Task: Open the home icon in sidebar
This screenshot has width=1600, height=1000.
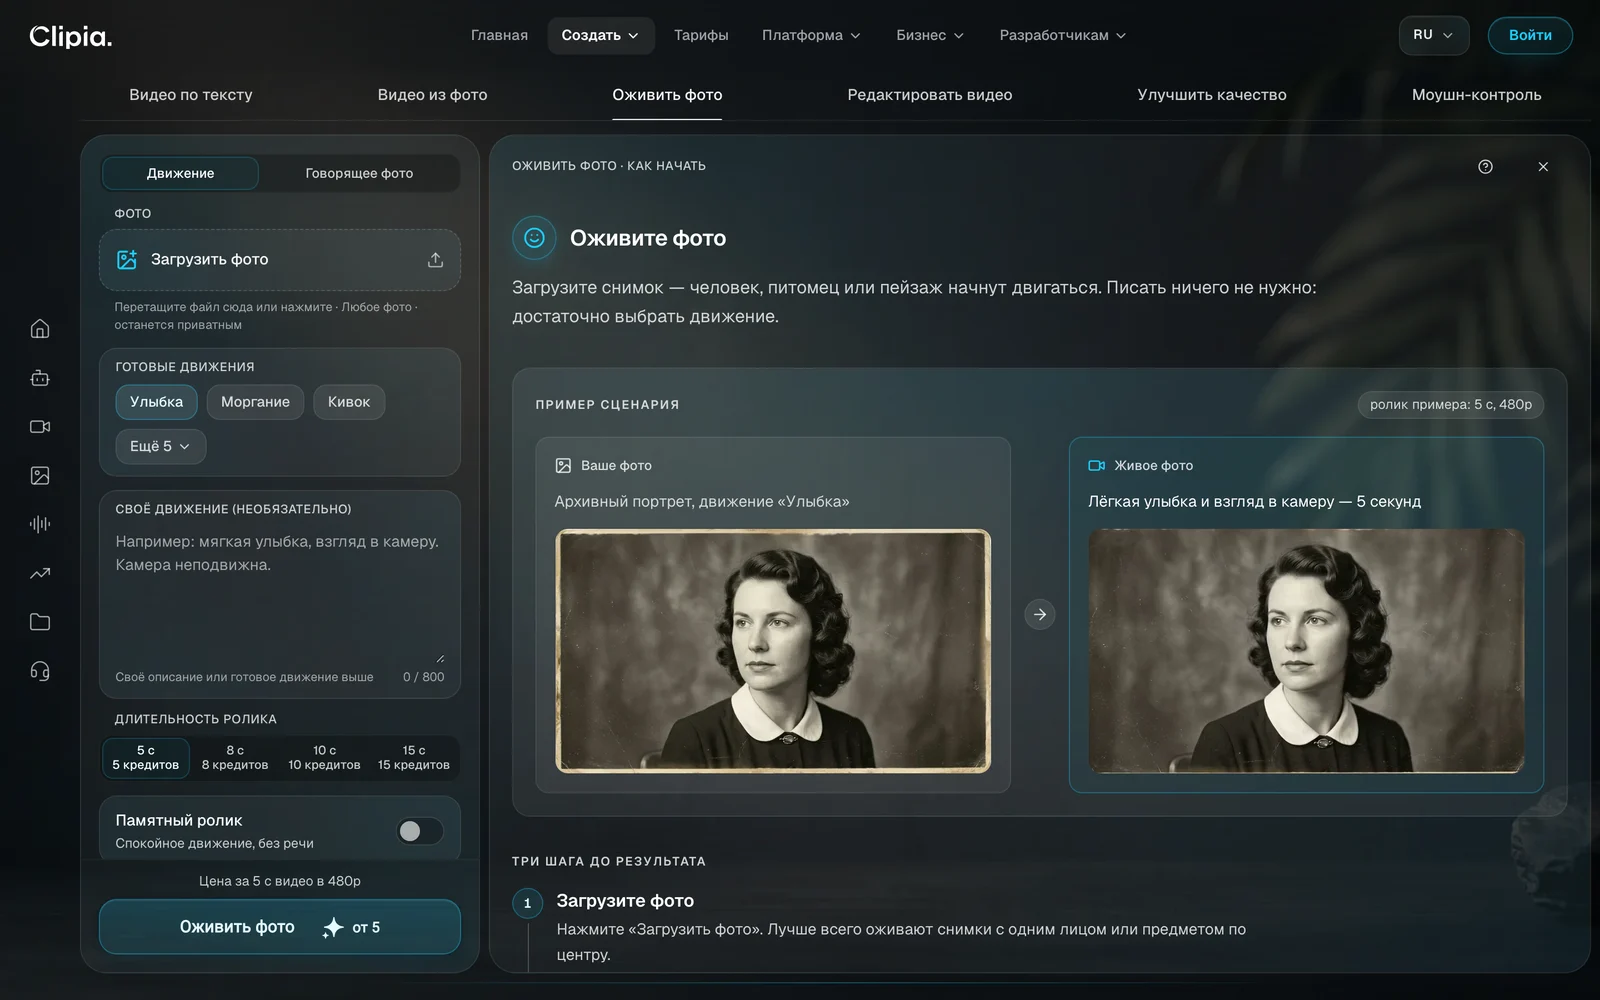Action: [x=40, y=328]
